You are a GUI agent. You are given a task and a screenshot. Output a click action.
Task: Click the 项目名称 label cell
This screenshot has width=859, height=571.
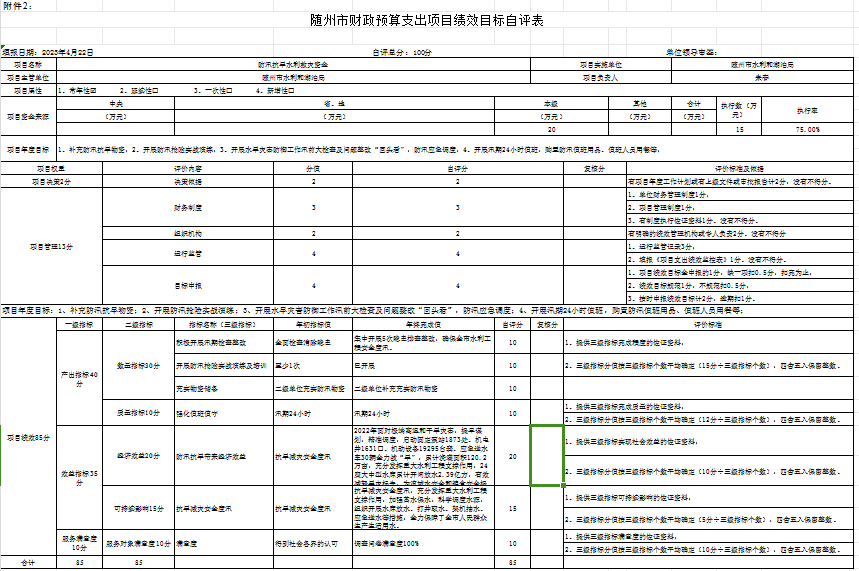point(28,65)
